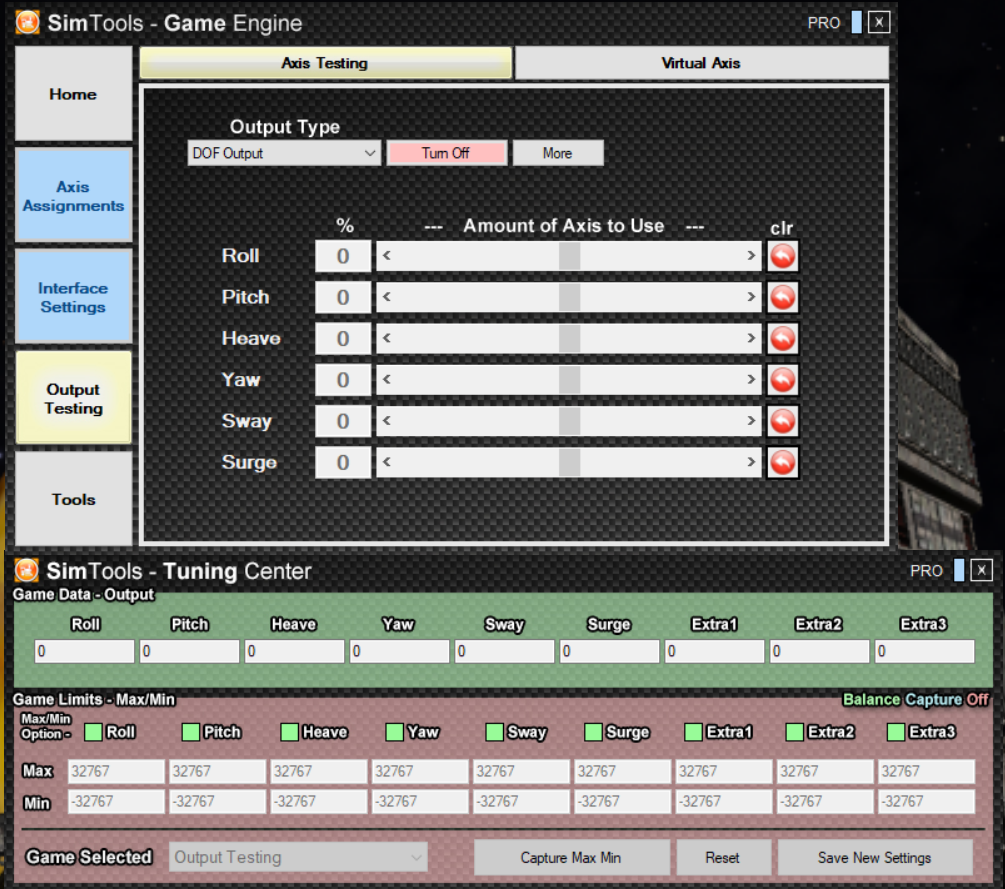Reset Heave axis using red clr icon
This screenshot has width=1005, height=889.
tap(783, 339)
